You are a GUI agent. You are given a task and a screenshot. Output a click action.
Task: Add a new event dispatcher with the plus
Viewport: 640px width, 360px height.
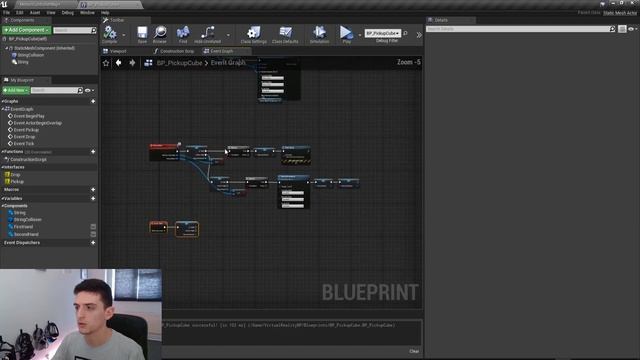93,243
